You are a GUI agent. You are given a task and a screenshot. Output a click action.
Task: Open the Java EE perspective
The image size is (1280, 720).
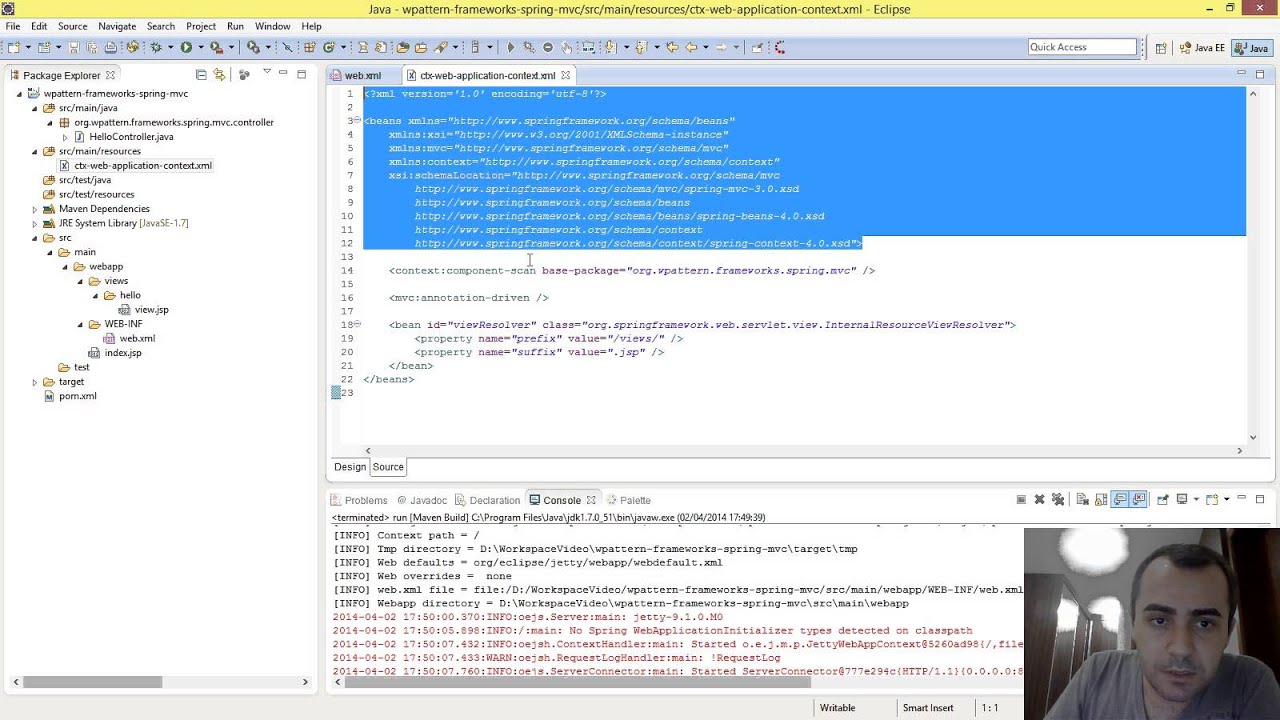coord(1202,48)
